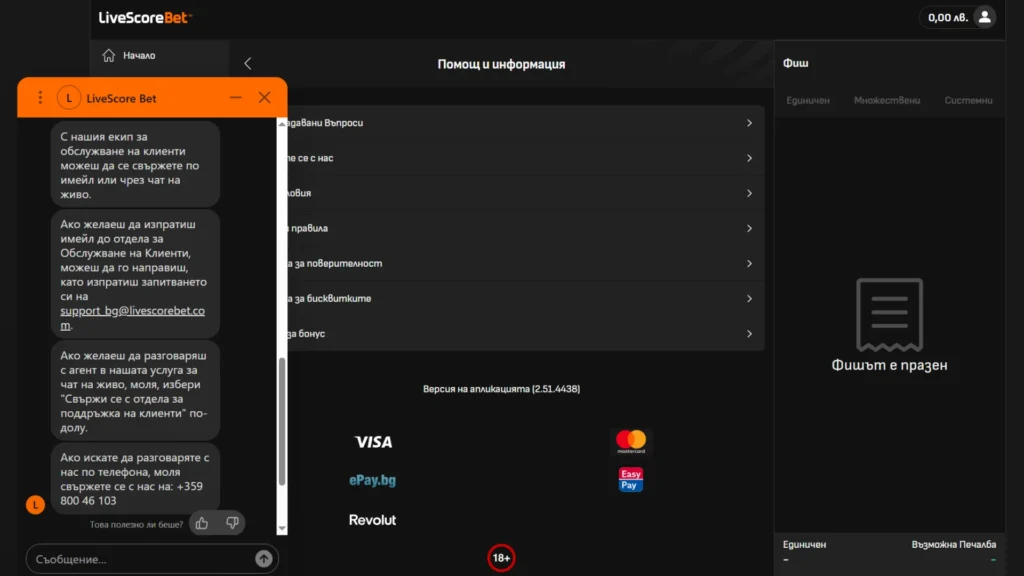Expand the правила row chevron
The height and width of the screenshot is (576, 1024).
[749, 229]
